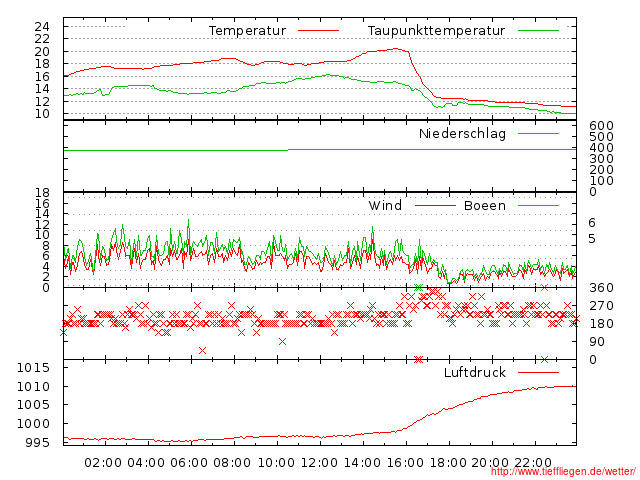Click the red Temperatur legend line

click(318, 31)
